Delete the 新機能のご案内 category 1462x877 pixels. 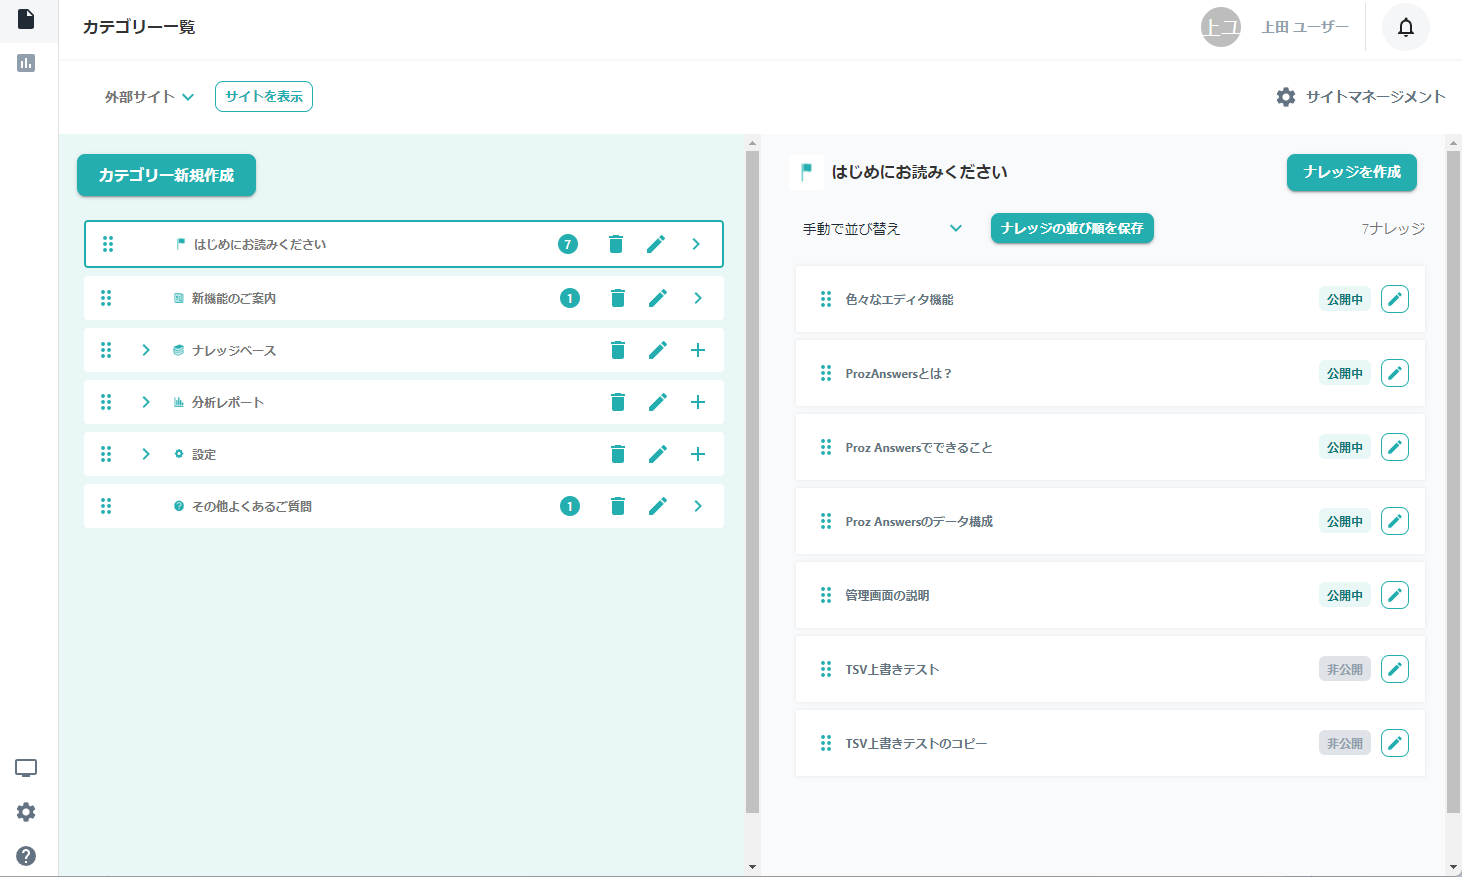(x=617, y=298)
